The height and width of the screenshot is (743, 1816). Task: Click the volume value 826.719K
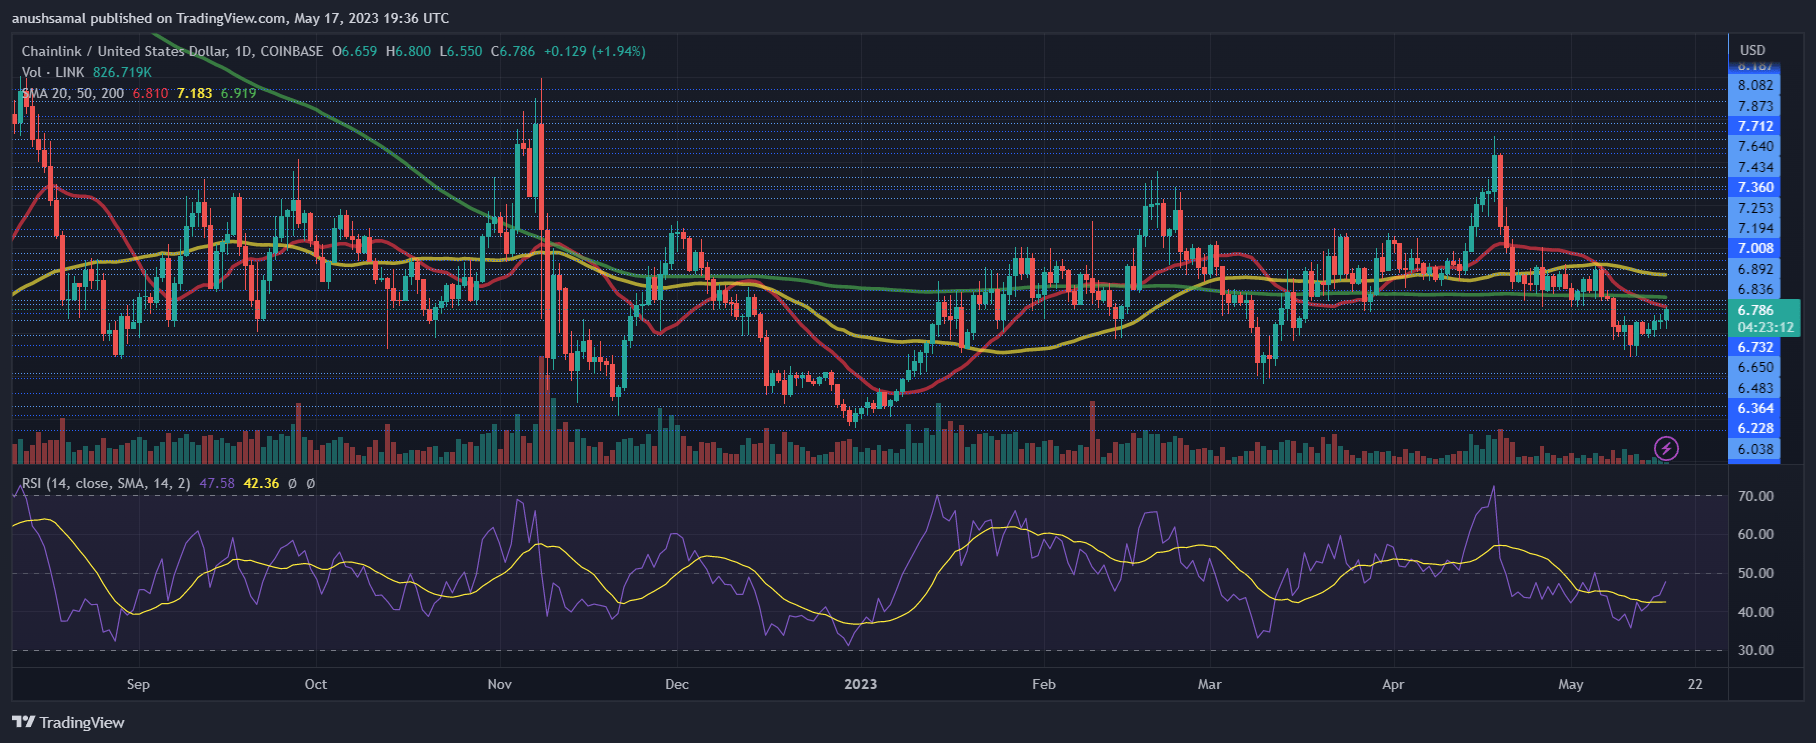tap(122, 72)
